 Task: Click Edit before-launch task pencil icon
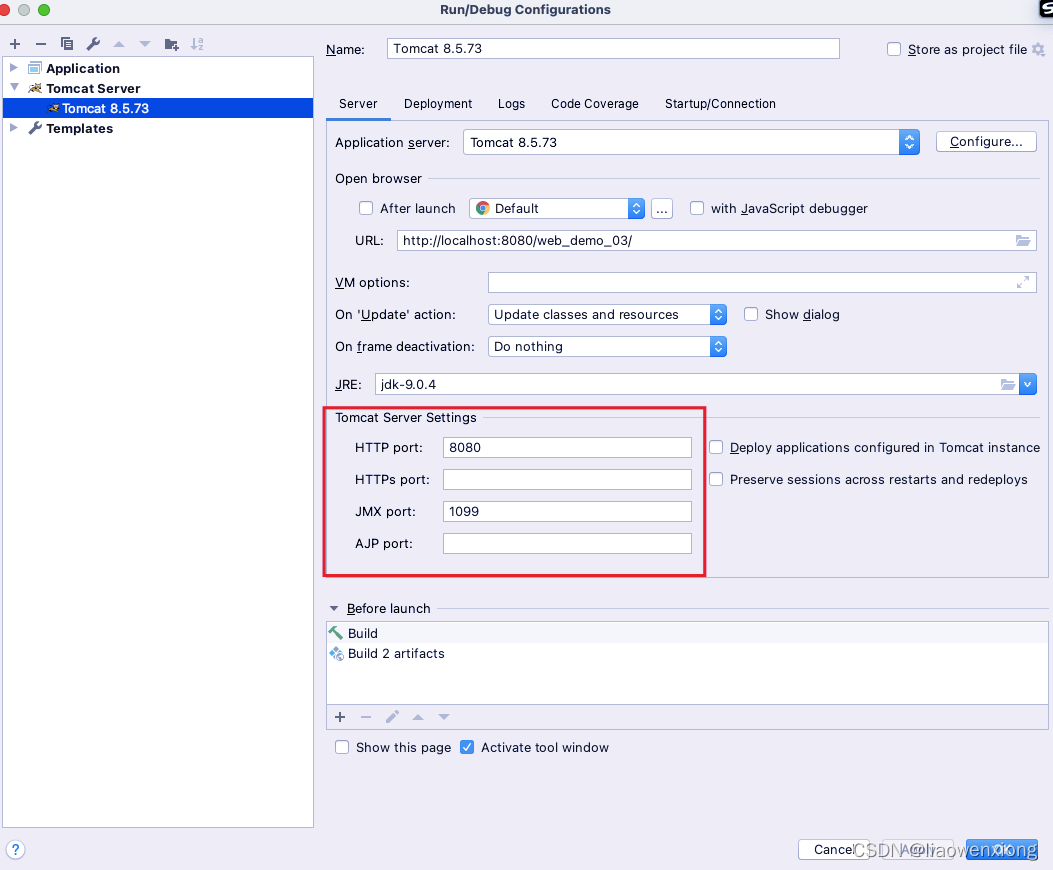coord(392,717)
